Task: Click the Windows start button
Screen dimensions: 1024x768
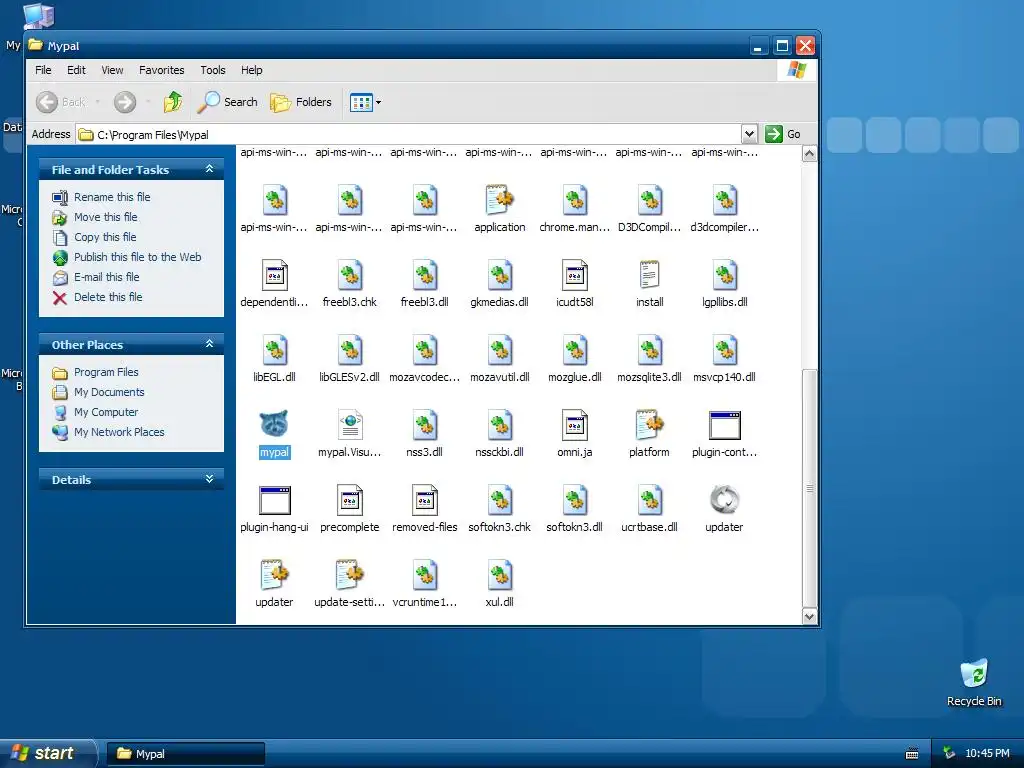Action: 48,753
